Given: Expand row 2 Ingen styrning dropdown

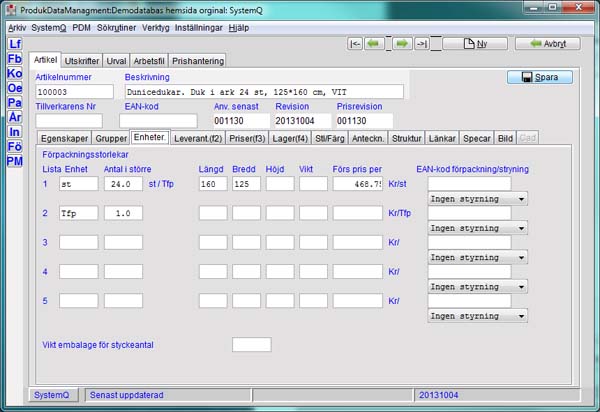Looking at the screenshot, I should (477, 228).
